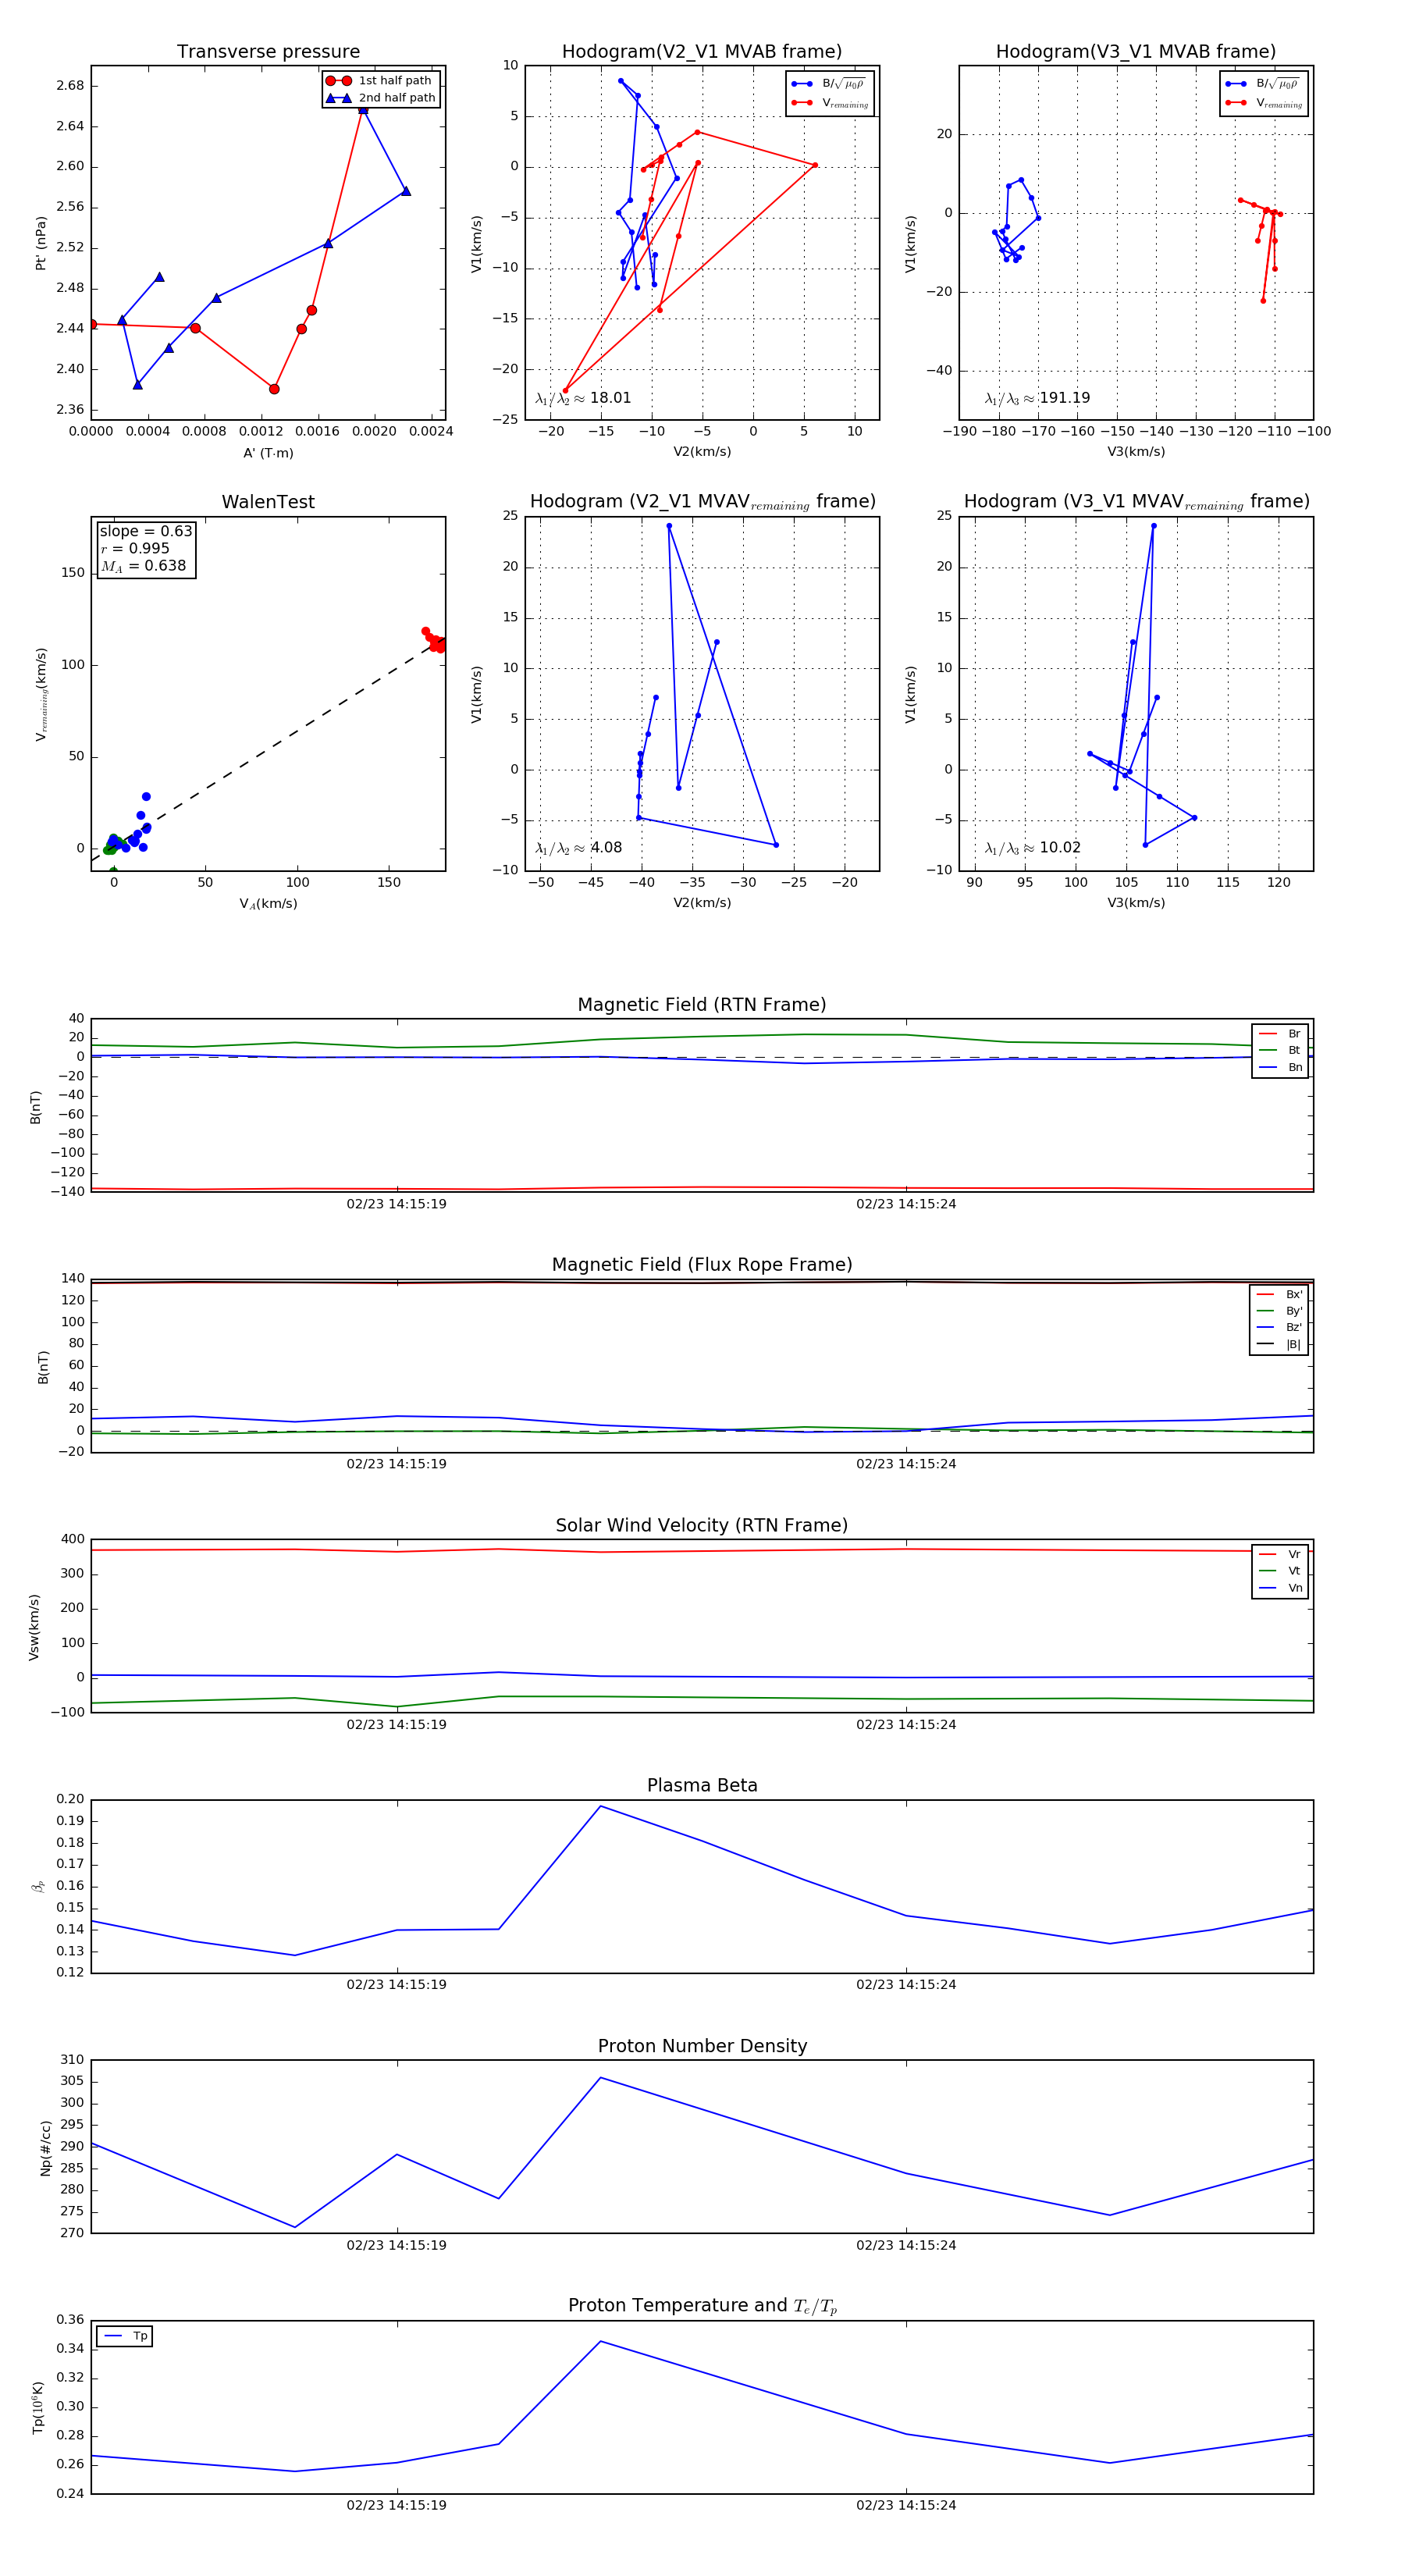Click the 'Bn' legend entry
Viewport: 1405px width, 2576px height.
1280,1067
